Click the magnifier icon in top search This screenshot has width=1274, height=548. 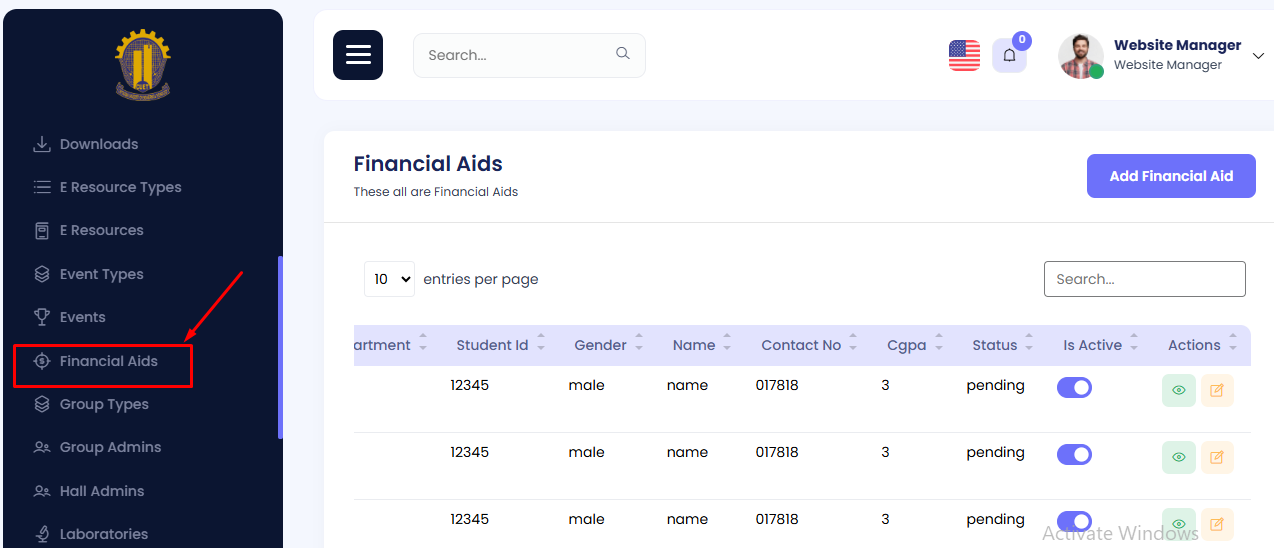pyautogui.click(x=623, y=54)
